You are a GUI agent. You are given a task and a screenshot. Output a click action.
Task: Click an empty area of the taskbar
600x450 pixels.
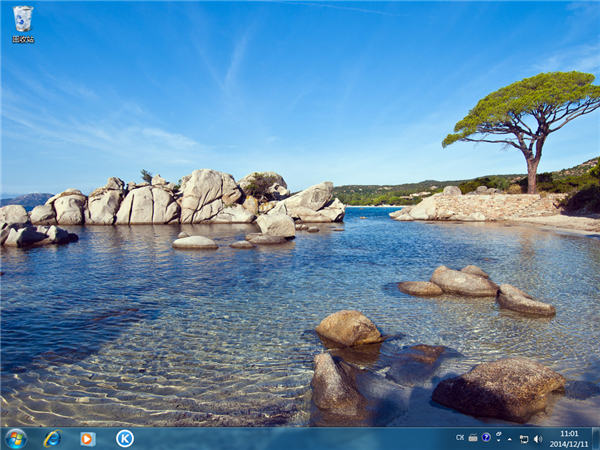pos(300,438)
